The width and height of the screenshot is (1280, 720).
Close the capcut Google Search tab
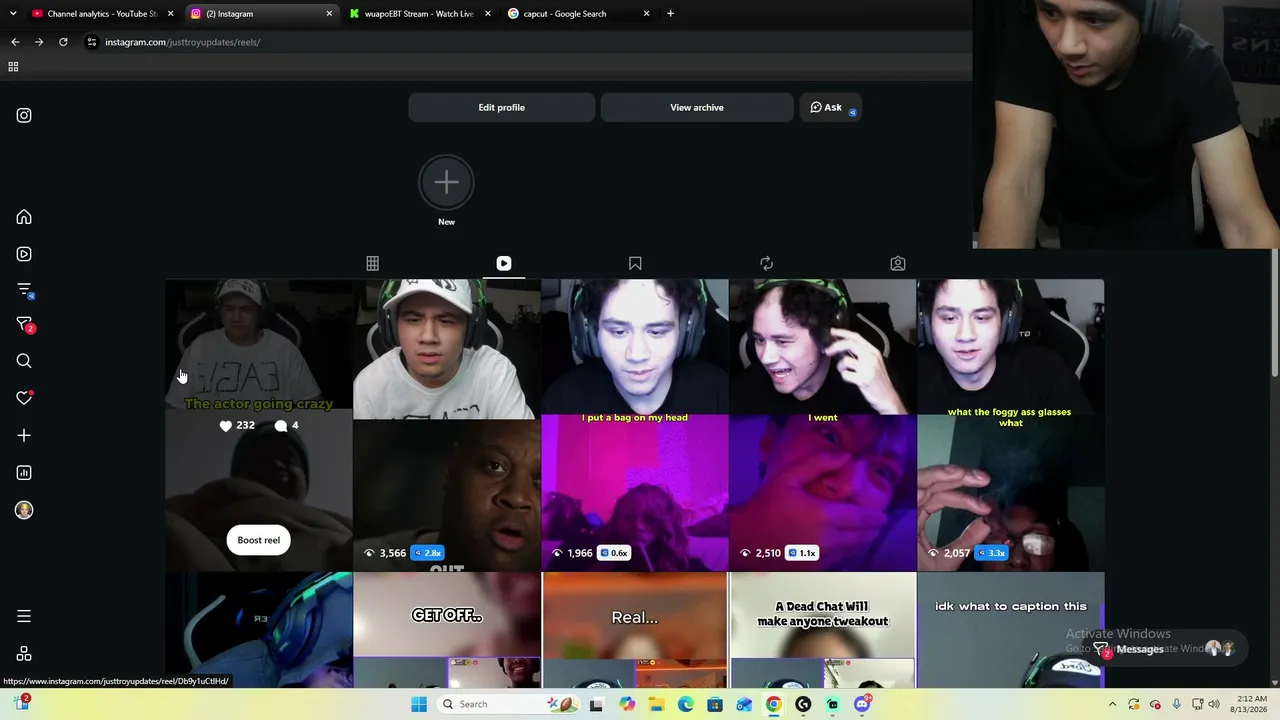click(x=646, y=14)
